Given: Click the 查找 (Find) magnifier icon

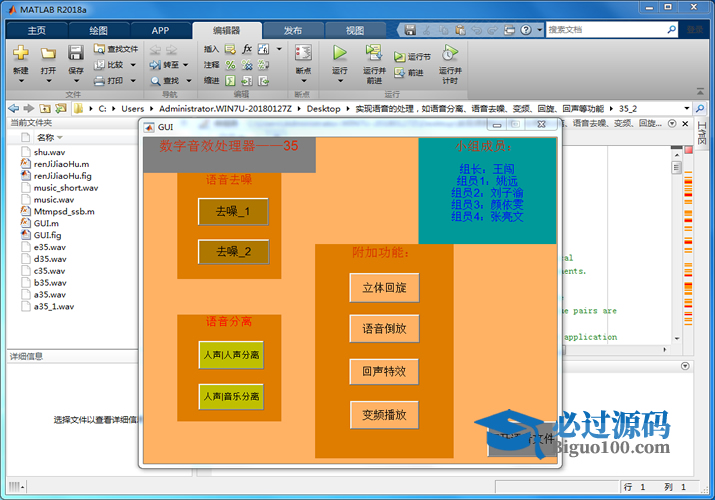Looking at the screenshot, I should coord(155,81).
